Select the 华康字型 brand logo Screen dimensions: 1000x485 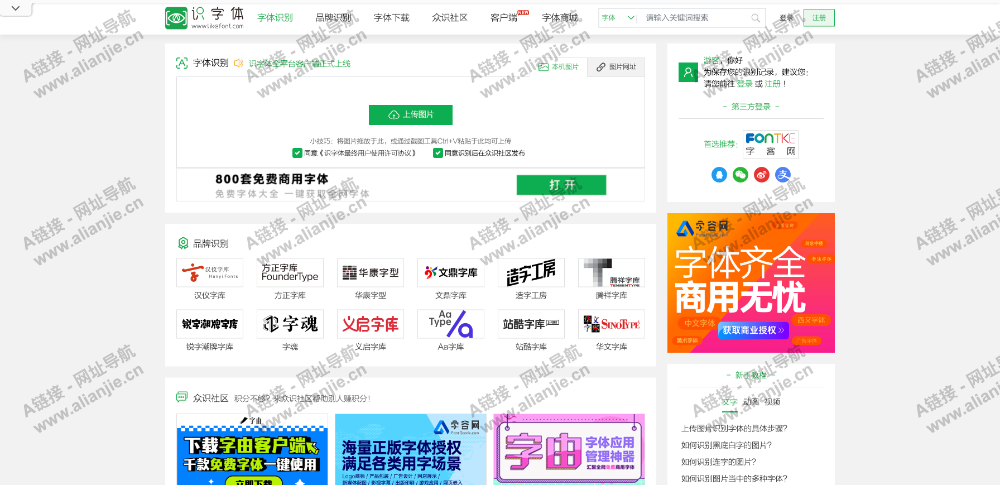coord(371,272)
